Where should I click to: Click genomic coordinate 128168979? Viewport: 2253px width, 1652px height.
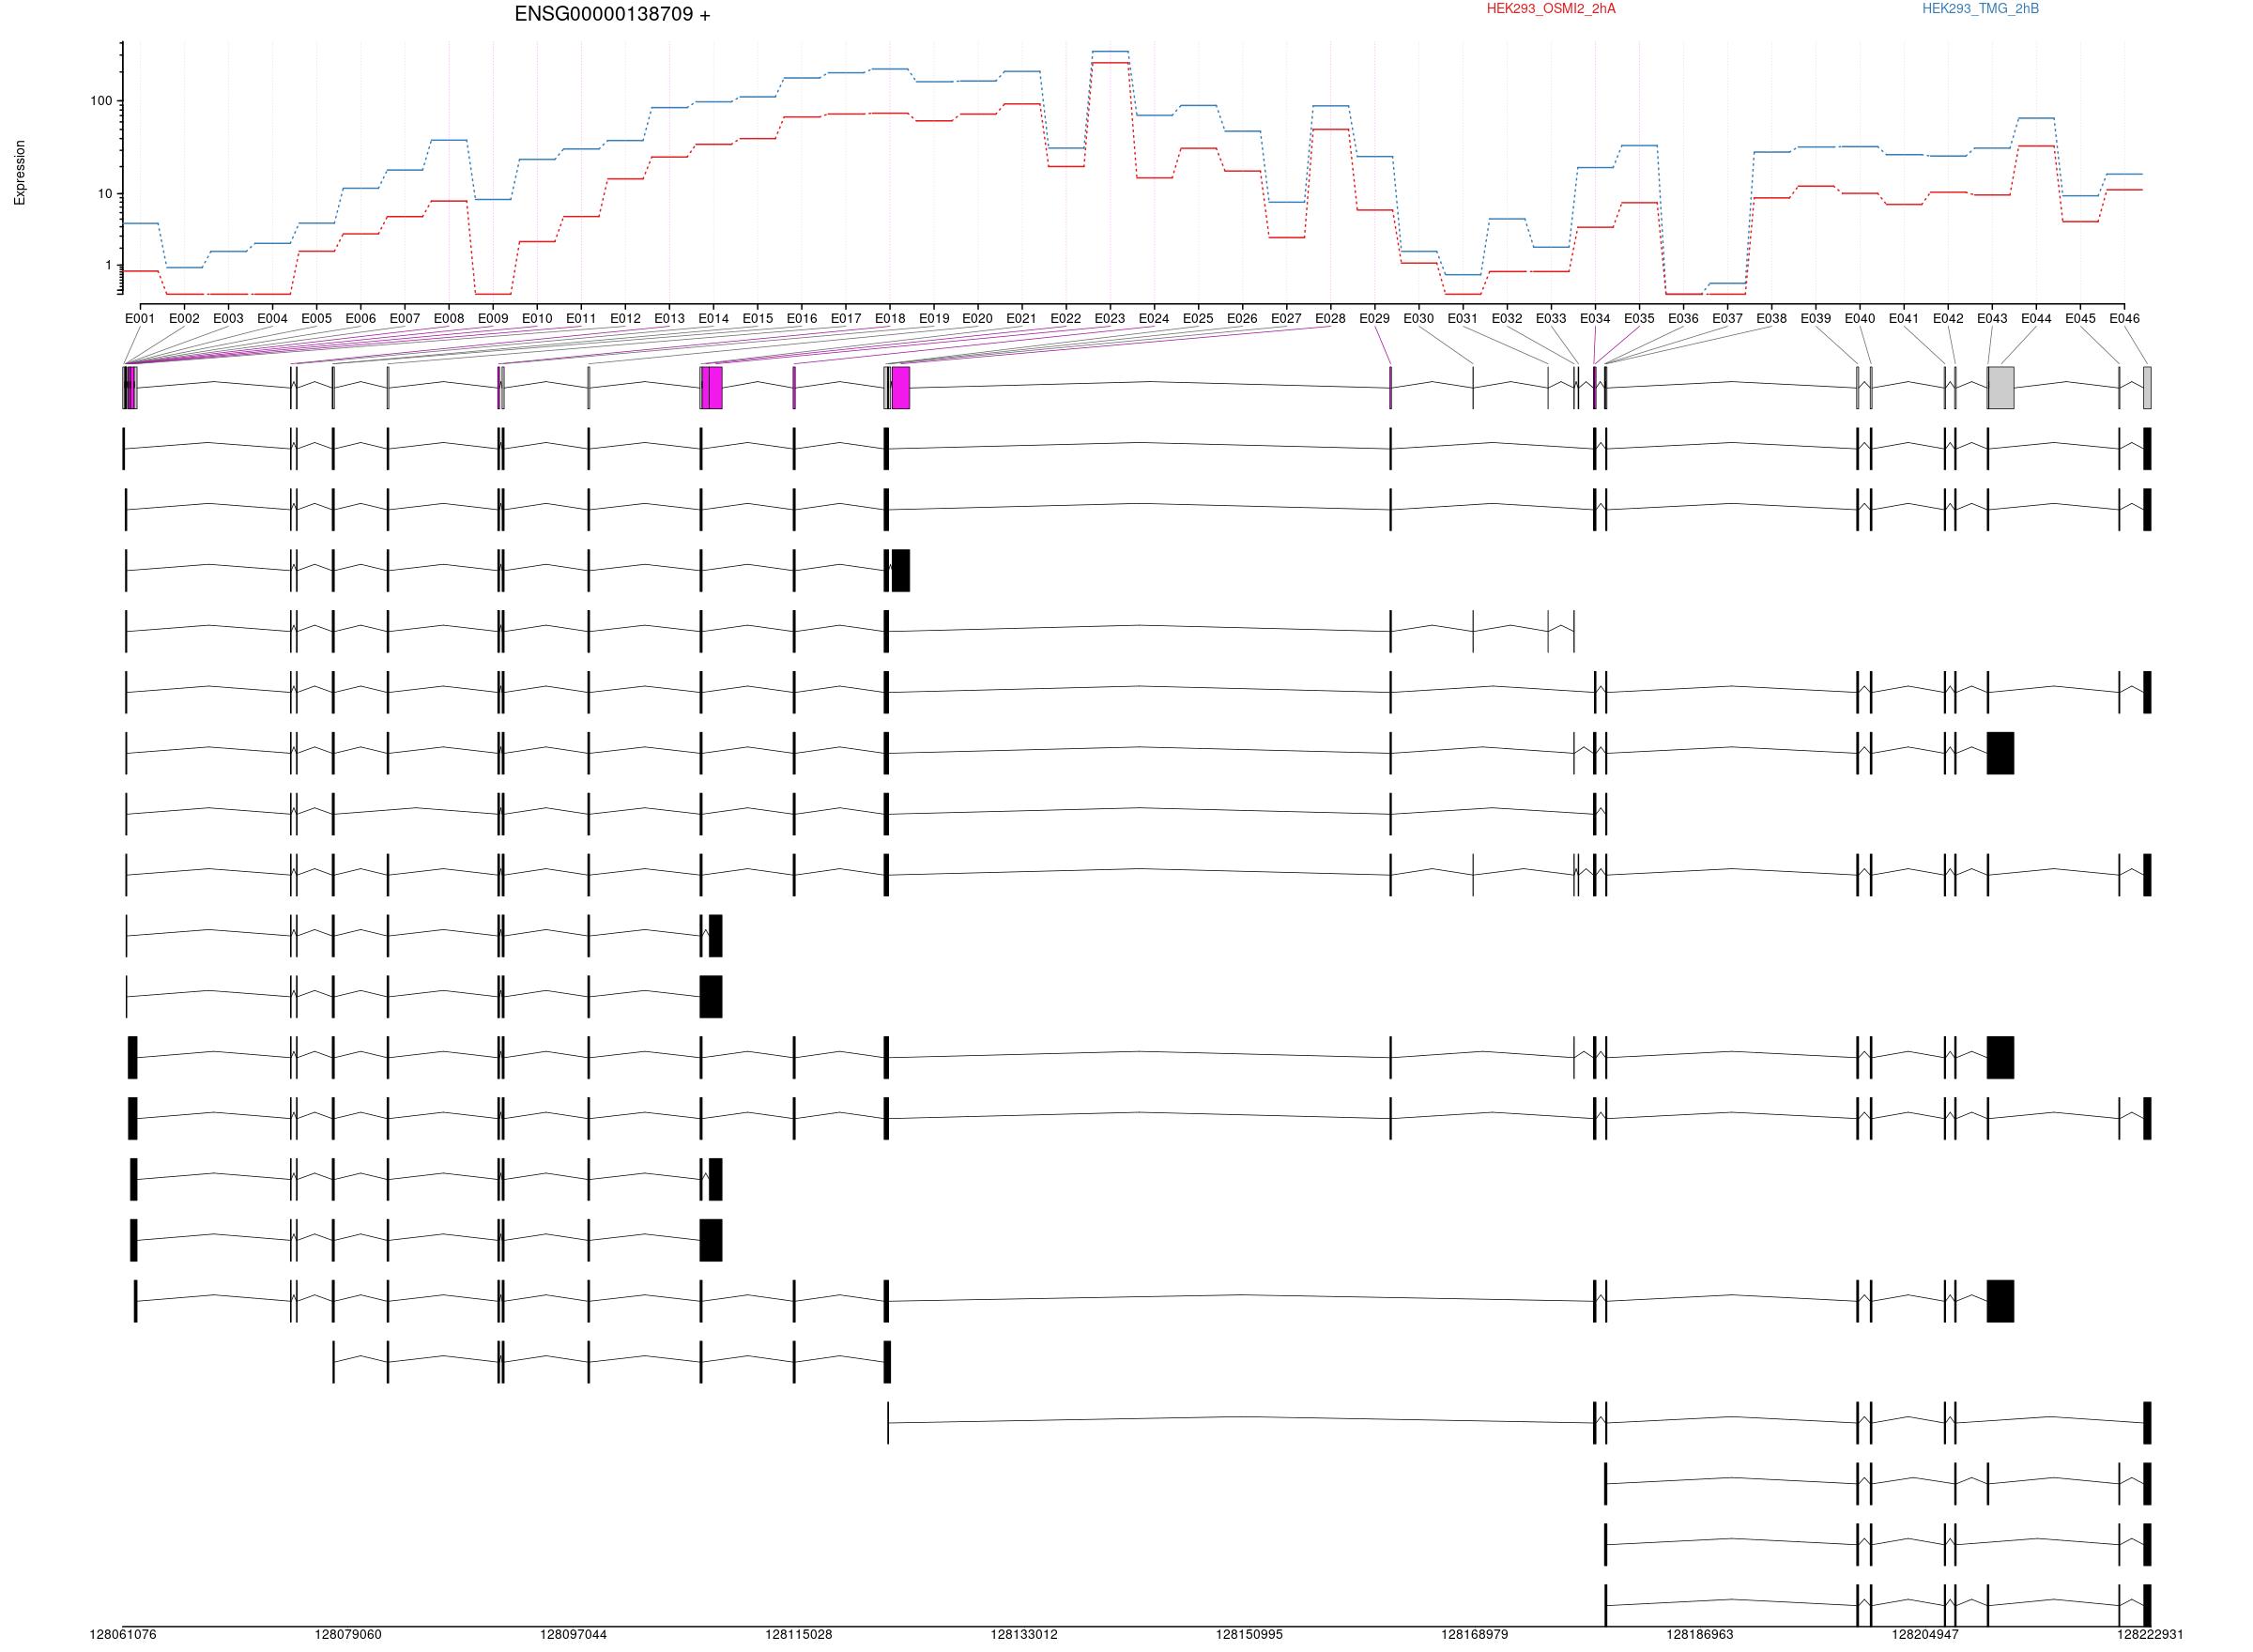point(1475,1635)
